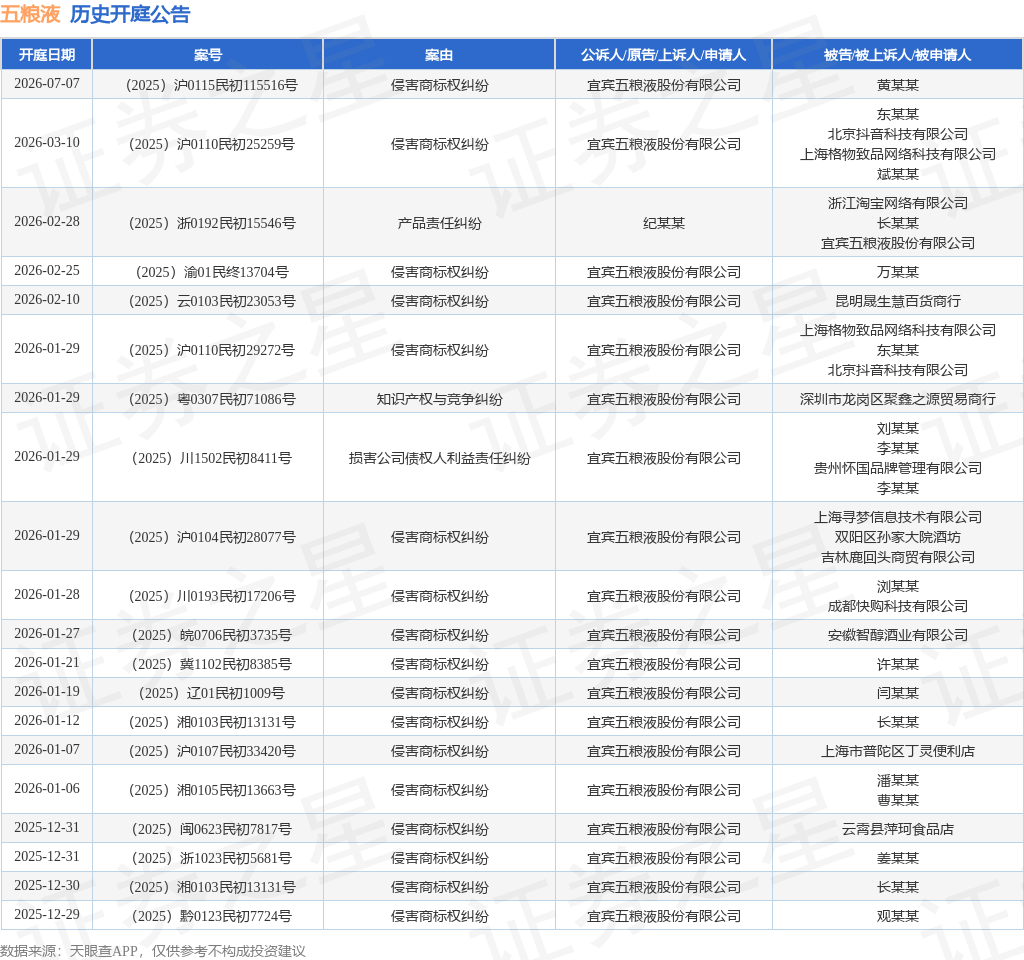Click case number 沪0115民初115516号
1024x960 pixels.
pyautogui.click(x=212, y=85)
